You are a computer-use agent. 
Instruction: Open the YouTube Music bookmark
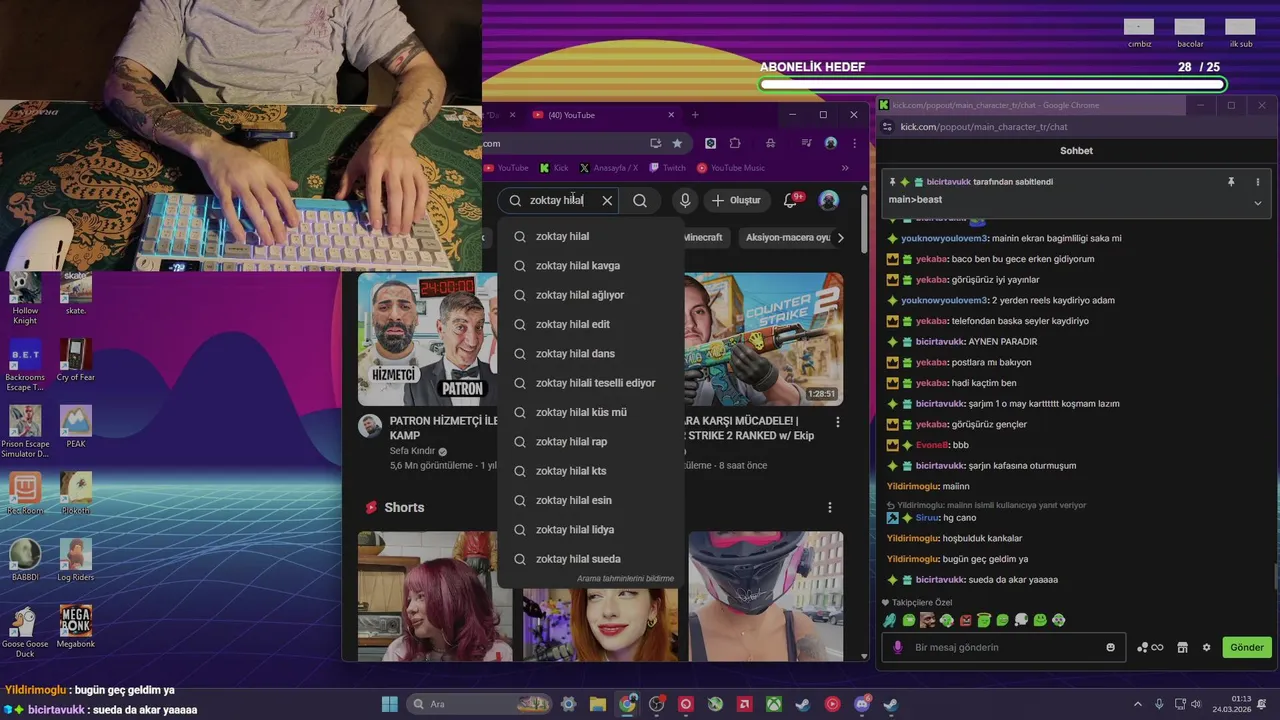[x=731, y=168]
